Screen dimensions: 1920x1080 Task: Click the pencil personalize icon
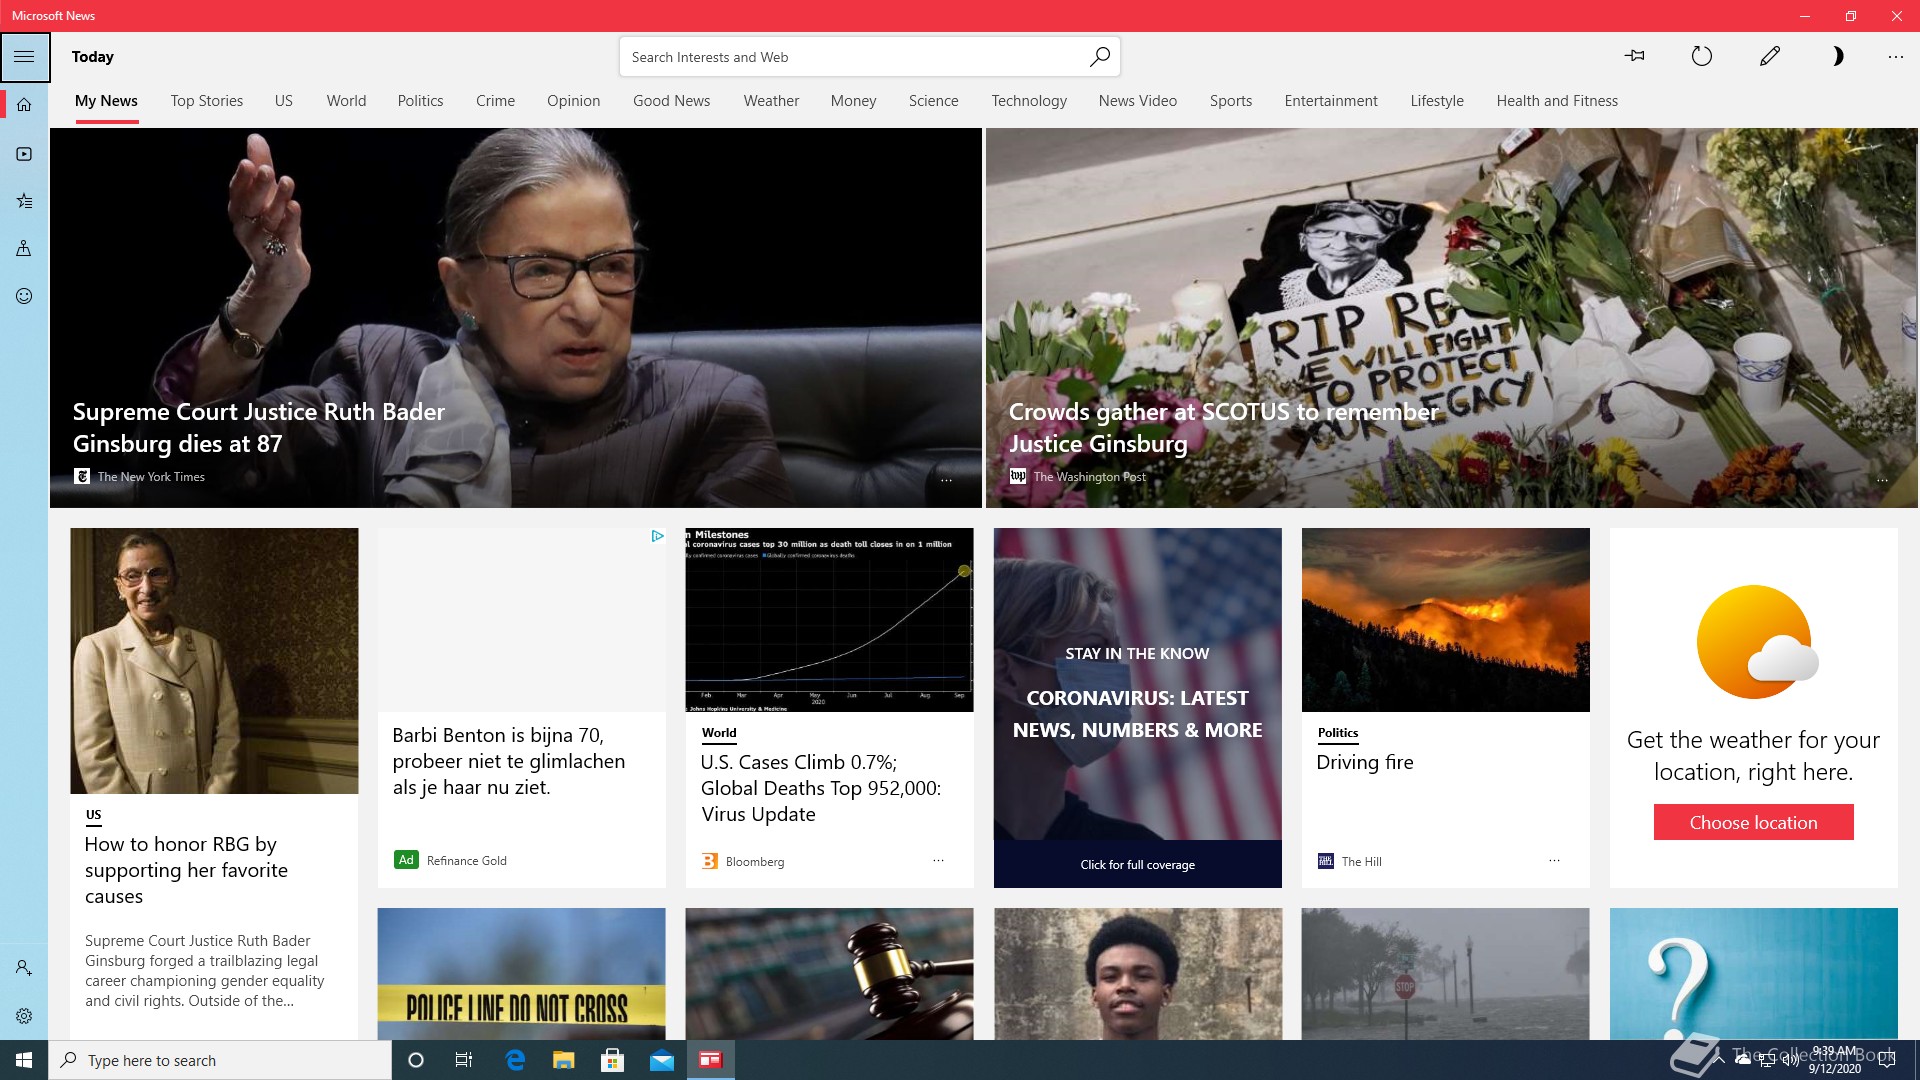(1769, 56)
